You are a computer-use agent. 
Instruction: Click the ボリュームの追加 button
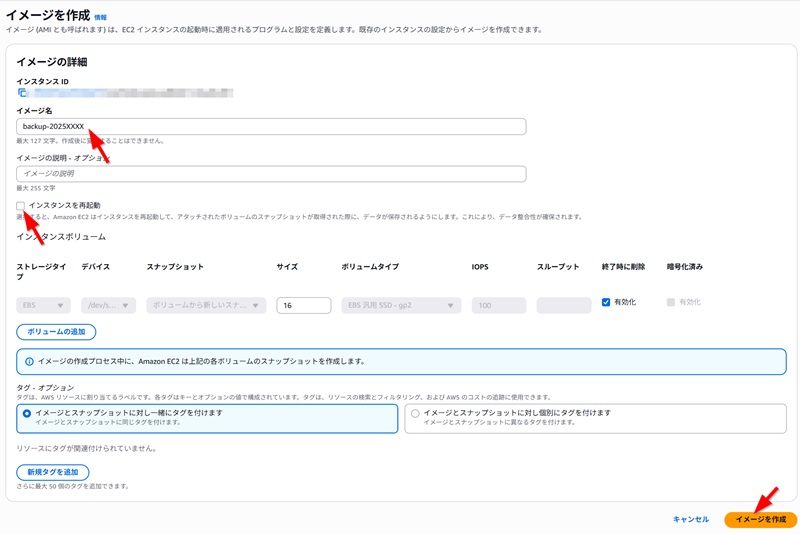point(56,332)
